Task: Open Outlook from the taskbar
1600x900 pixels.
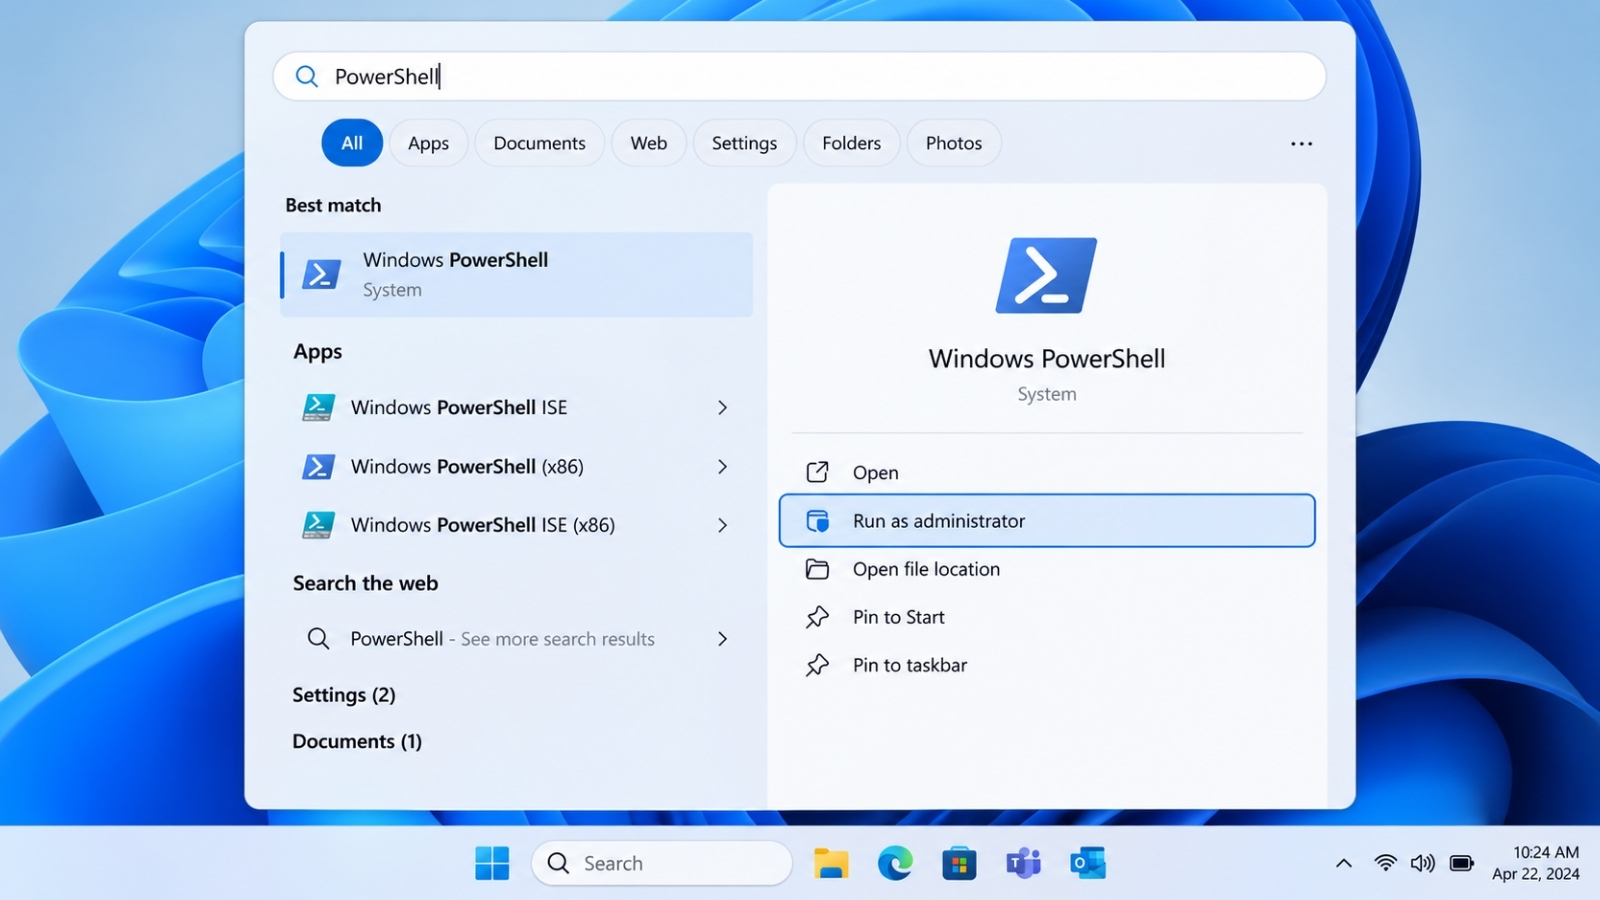Action: tap(1087, 863)
